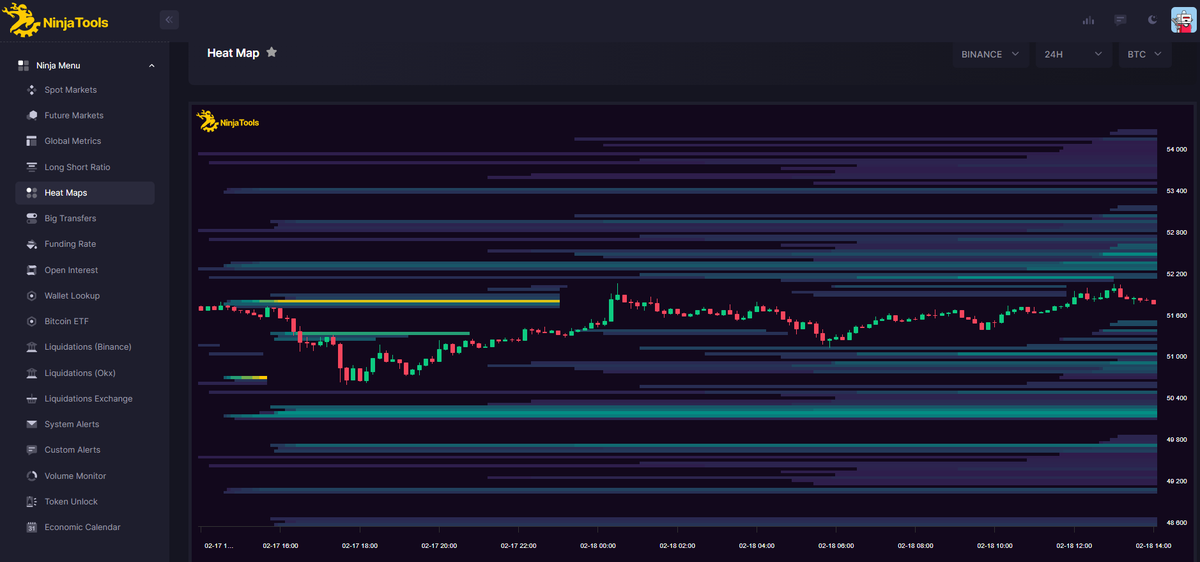Click the Liquidations (Okx) bank icon
The width and height of the screenshot is (1200, 562).
click(x=32, y=373)
